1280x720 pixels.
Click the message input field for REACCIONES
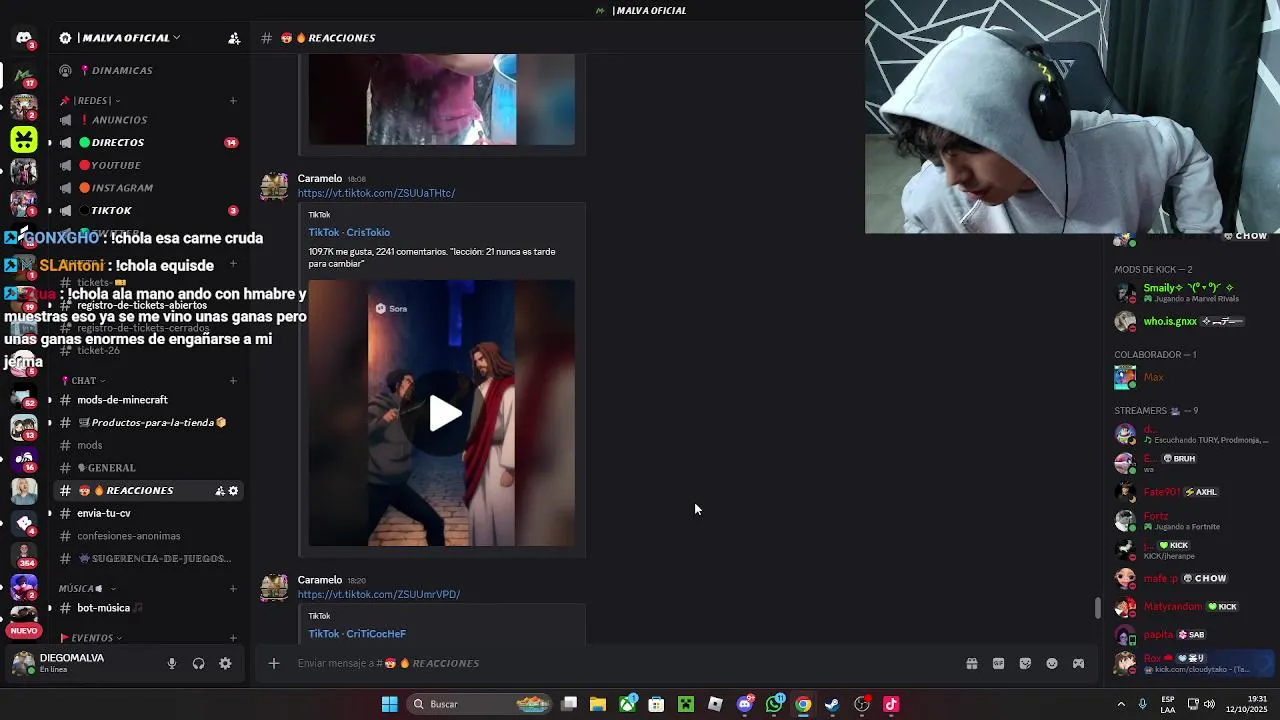(620, 663)
